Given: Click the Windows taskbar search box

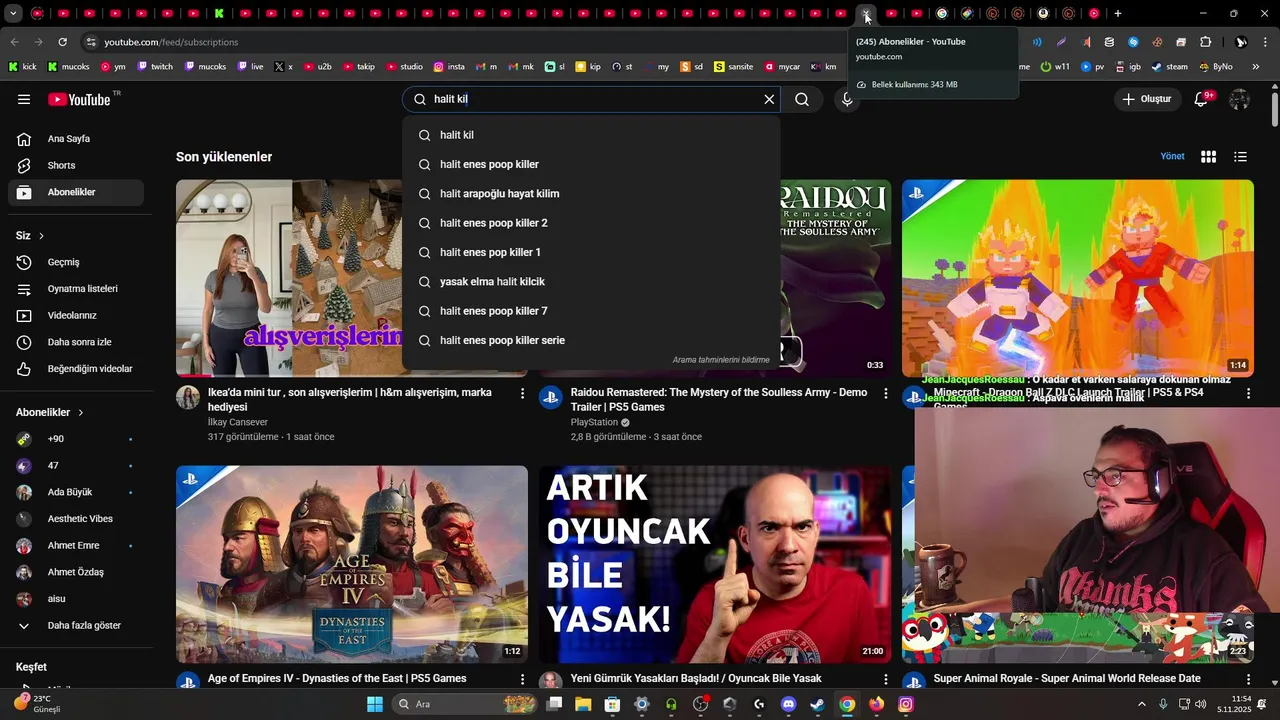Looking at the screenshot, I should 466,704.
